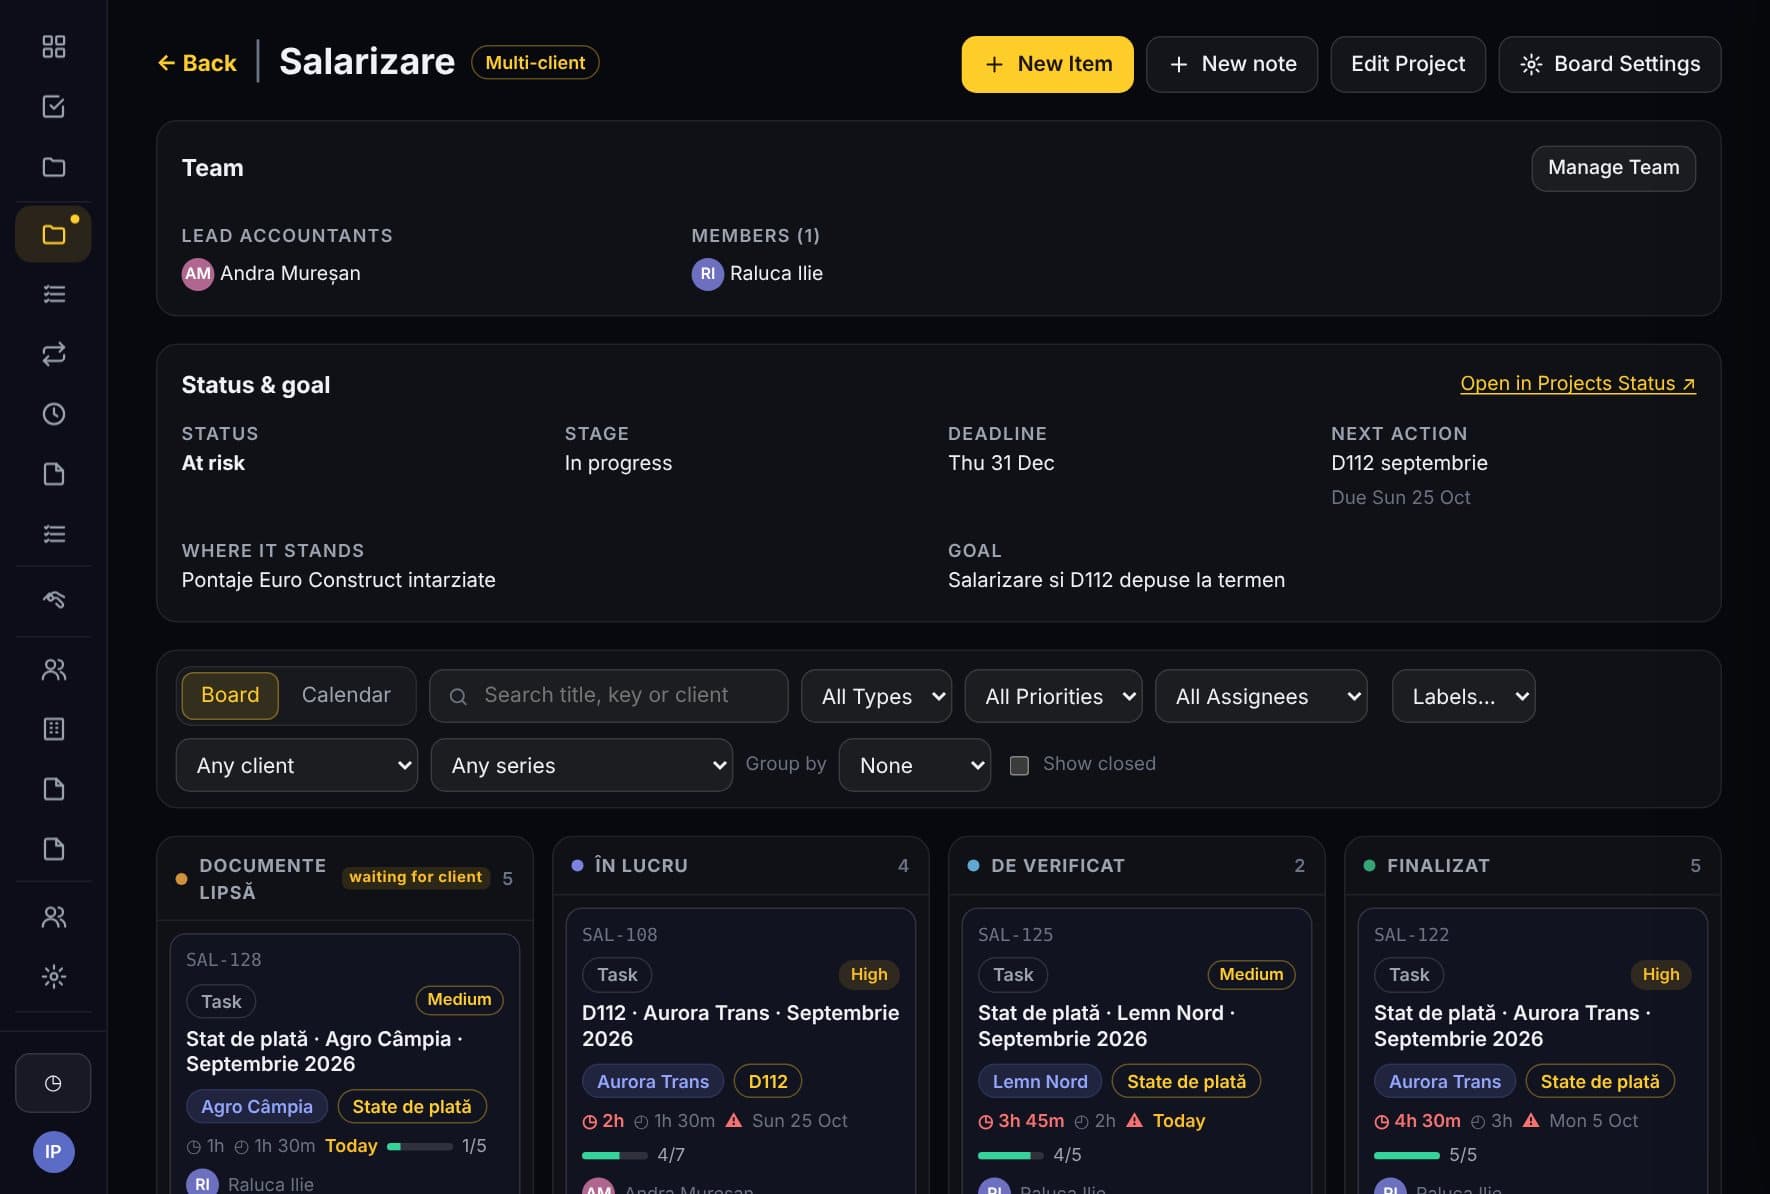Click the Agro Câmpia client tag
Viewport: 1770px width, 1194px height.
[x=257, y=1107]
